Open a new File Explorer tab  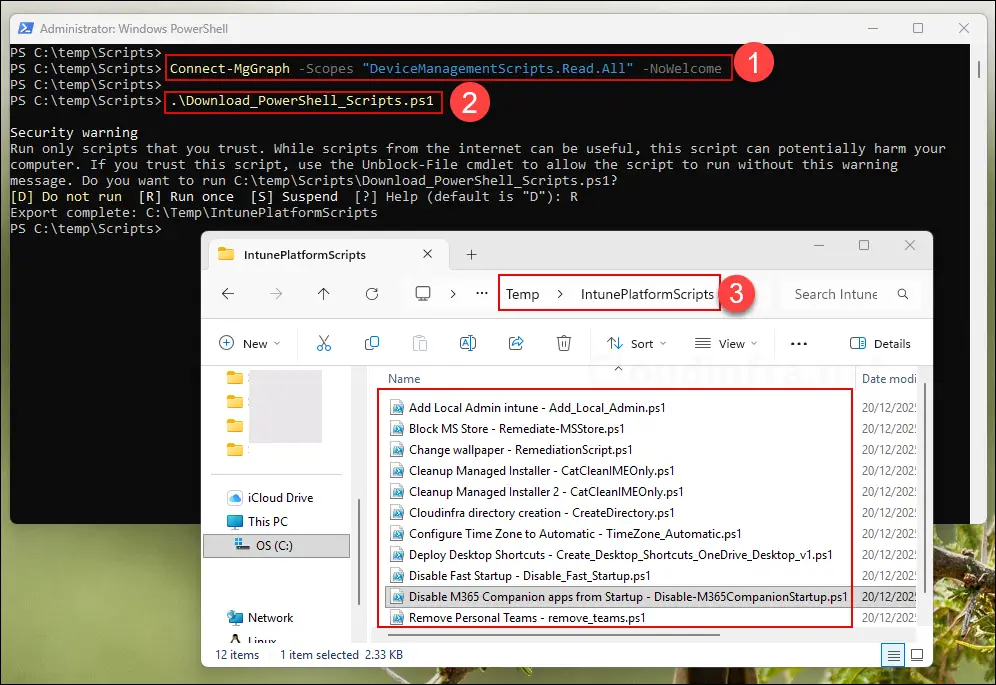coord(471,254)
